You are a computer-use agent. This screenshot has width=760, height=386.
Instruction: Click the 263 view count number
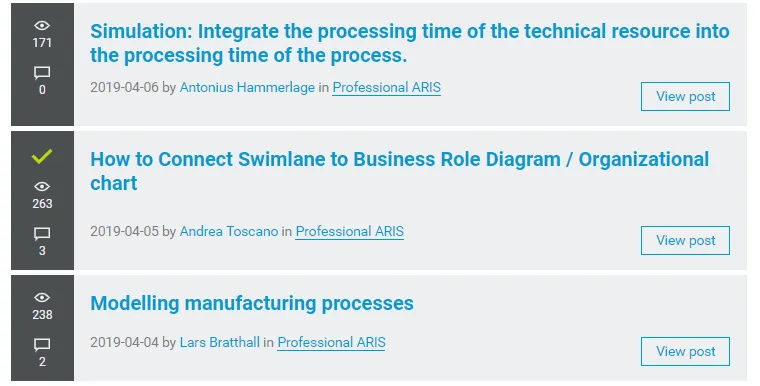coord(42,204)
